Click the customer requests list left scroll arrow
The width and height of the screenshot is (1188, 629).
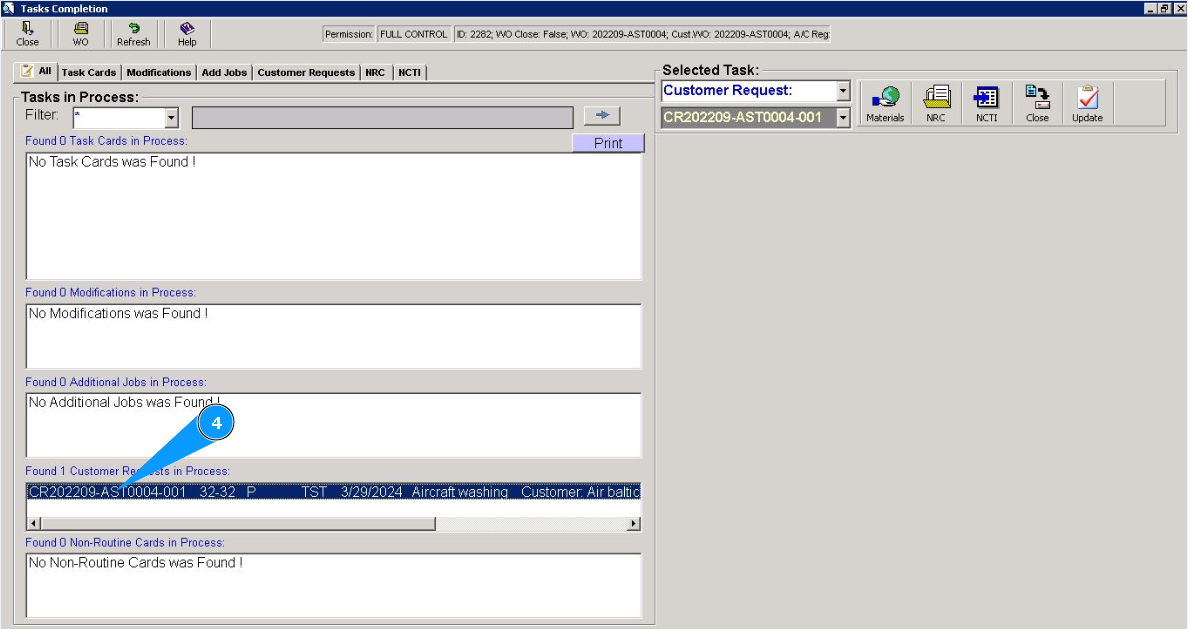[34, 524]
